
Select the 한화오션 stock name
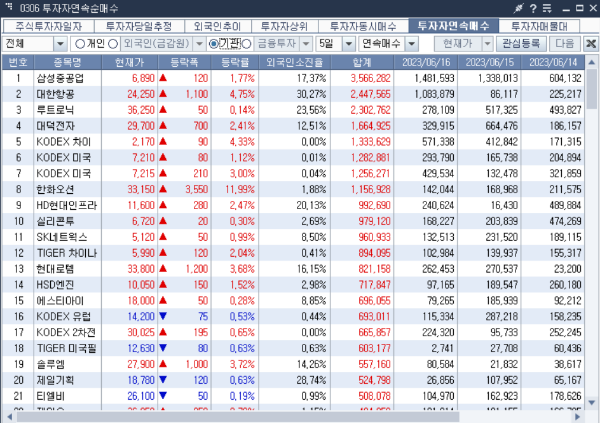pos(55,189)
